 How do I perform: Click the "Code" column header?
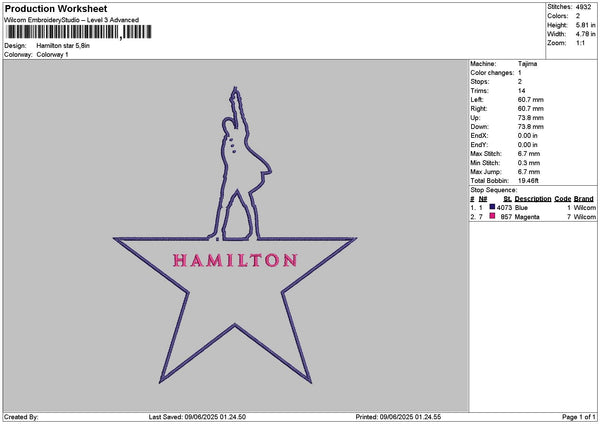(x=562, y=199)
